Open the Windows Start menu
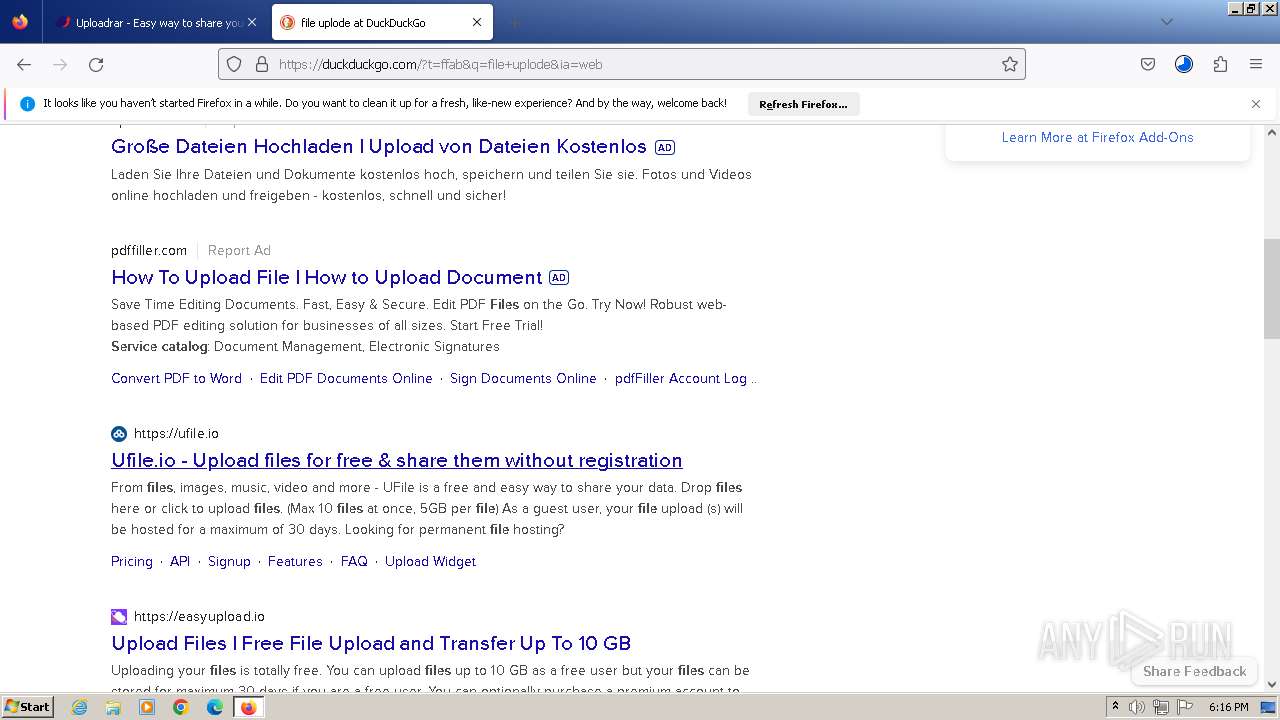Image resolution: width=1280 pixels, height=720 pixels. tap(27, 707)
